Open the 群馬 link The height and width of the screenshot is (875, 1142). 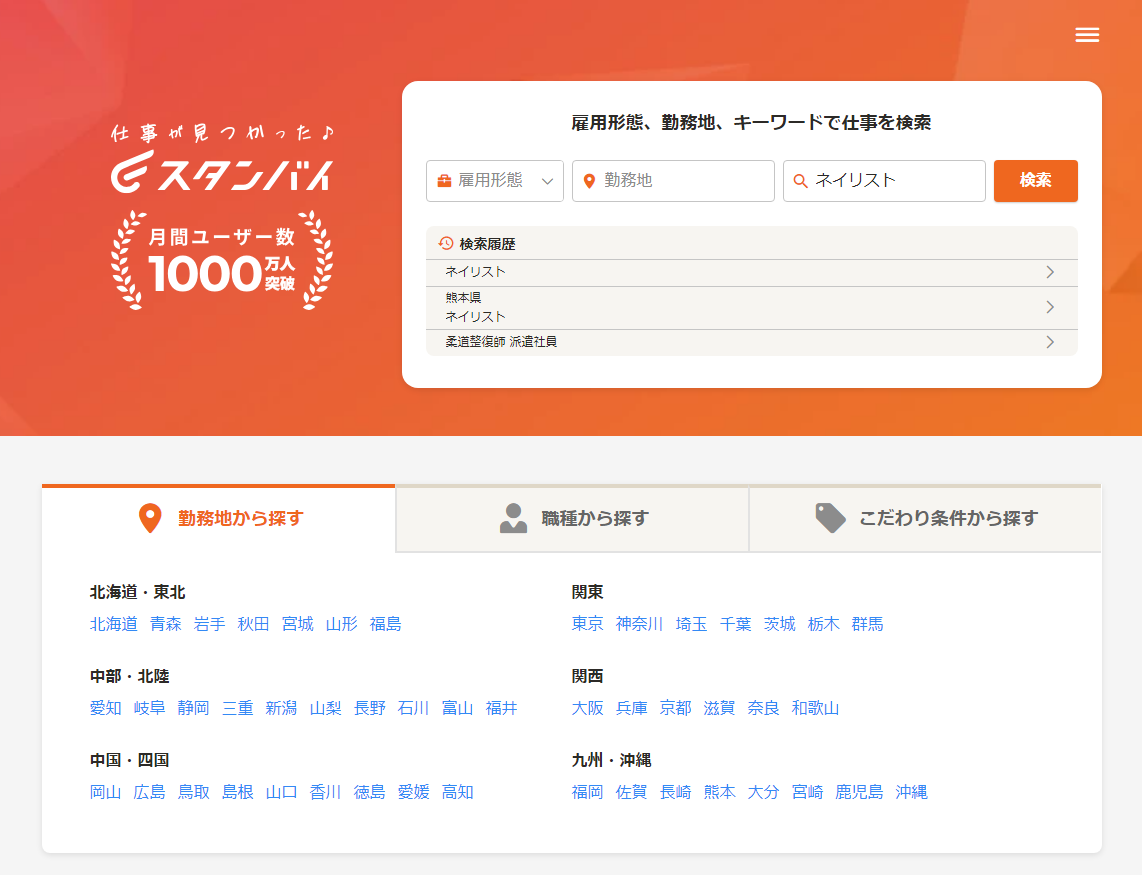coord(867,624)
